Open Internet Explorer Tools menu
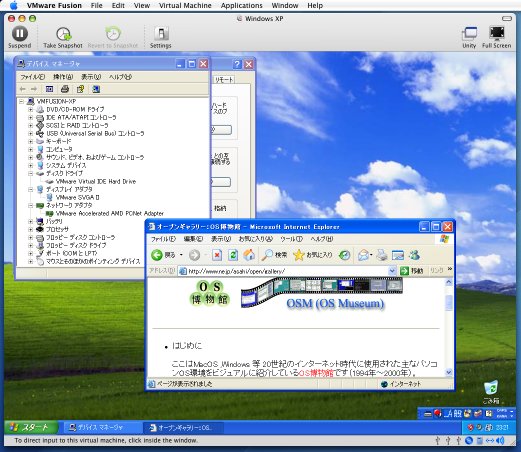The image size is (521, 452). 291,239
